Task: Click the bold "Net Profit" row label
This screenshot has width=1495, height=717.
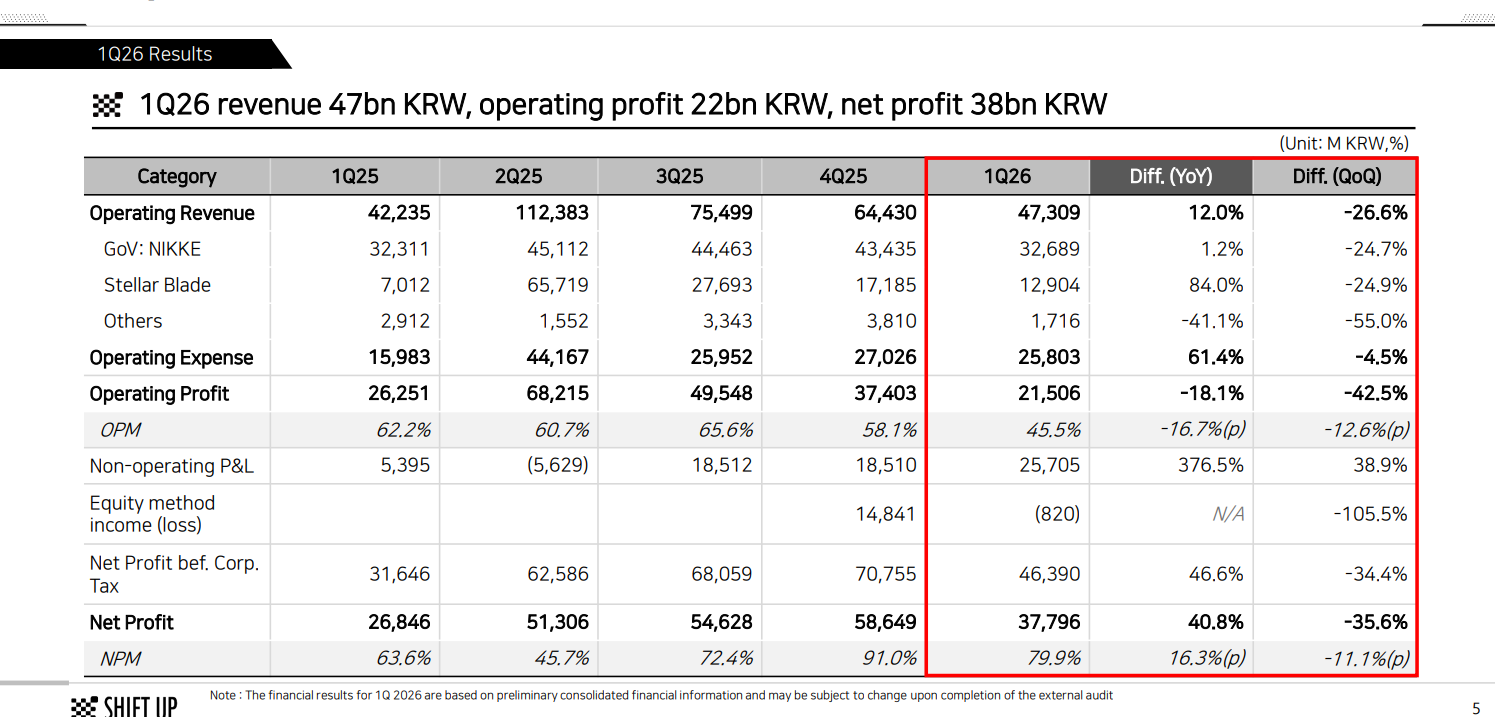Action: pyautogui.click(x=131, y=622)
